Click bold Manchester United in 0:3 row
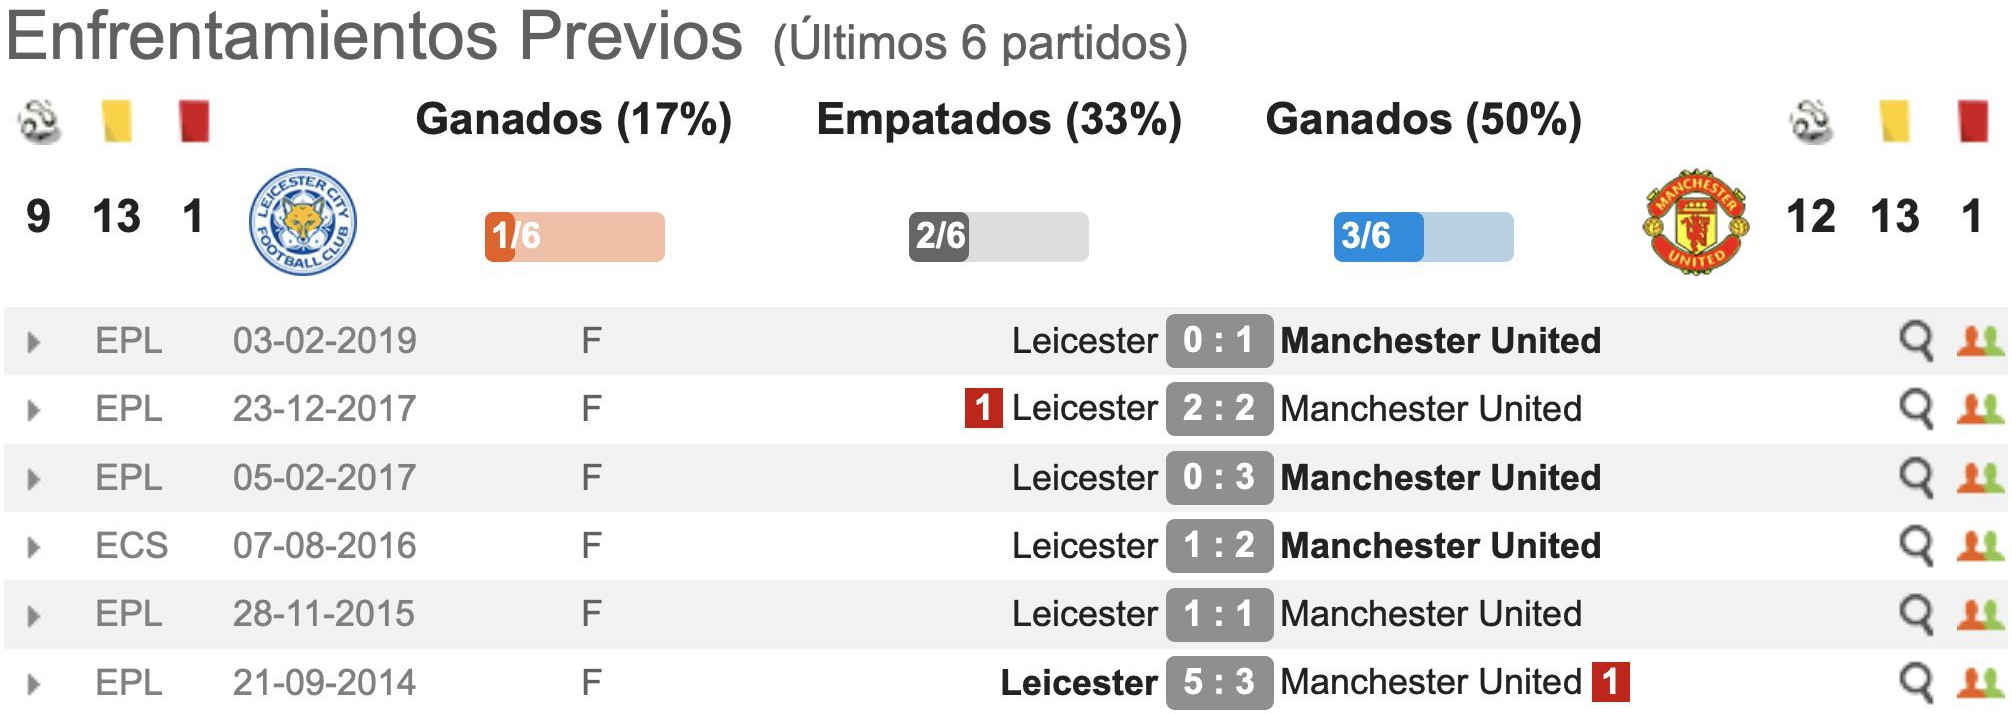 (x=1440, y=477)
